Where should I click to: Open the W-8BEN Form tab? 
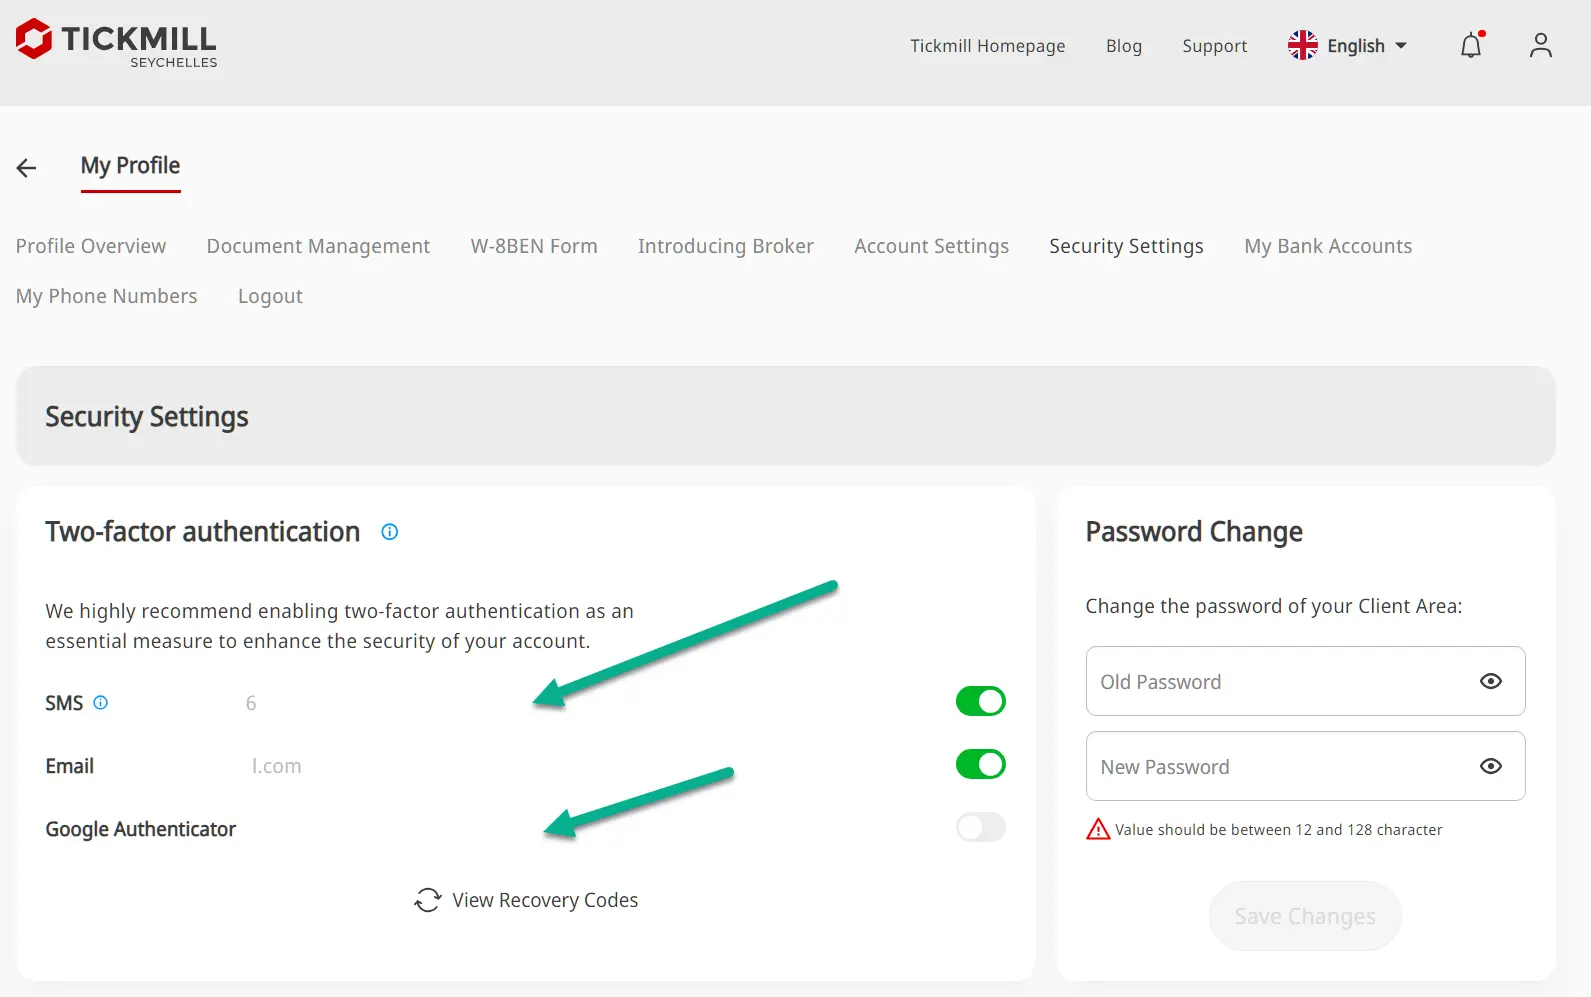click(534, 246)
